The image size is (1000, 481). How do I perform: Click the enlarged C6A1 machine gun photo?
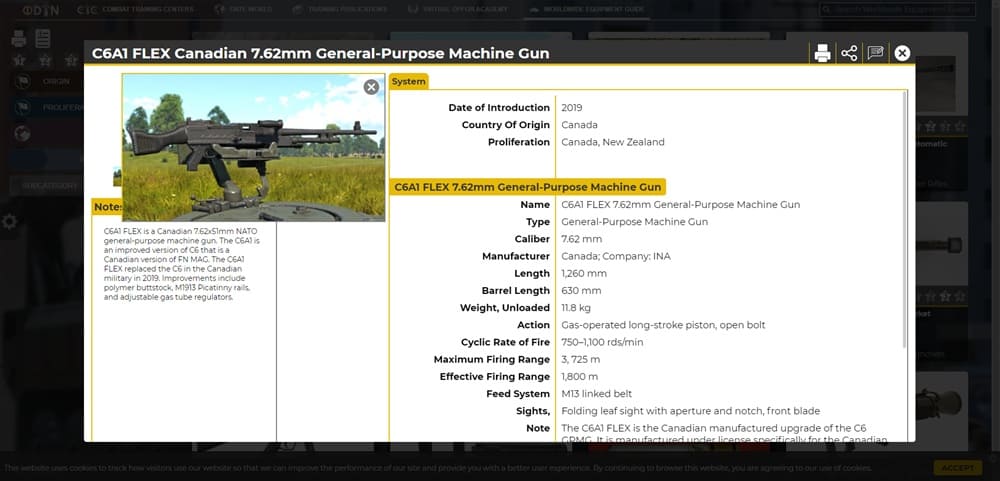(x=253, y=148)
